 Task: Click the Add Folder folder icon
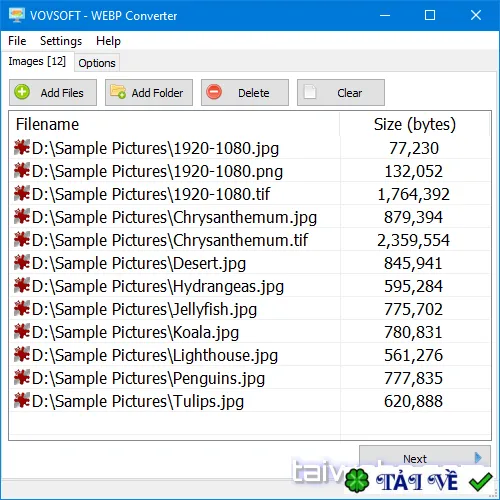click(118, 92)
